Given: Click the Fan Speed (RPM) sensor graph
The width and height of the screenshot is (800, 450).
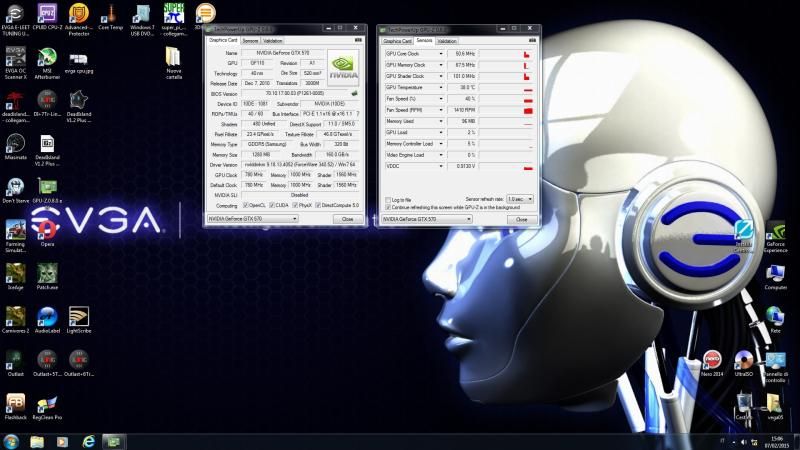Looking at the screenshot, I should click(x=506, y=110).
